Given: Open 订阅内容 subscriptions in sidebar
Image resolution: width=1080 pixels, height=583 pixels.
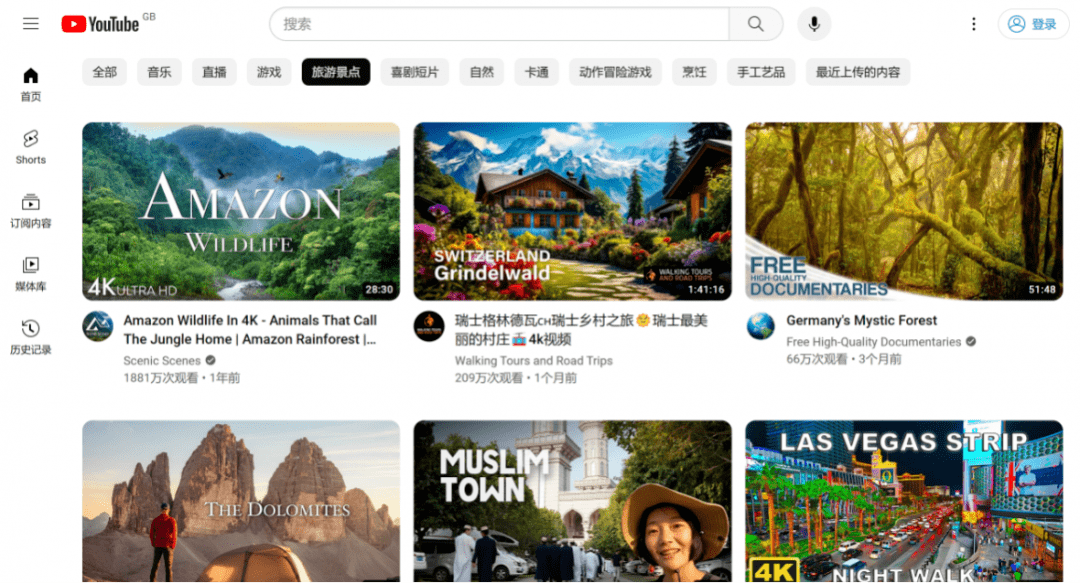Looking at the screenshot, I should click(x=31, y=210).
